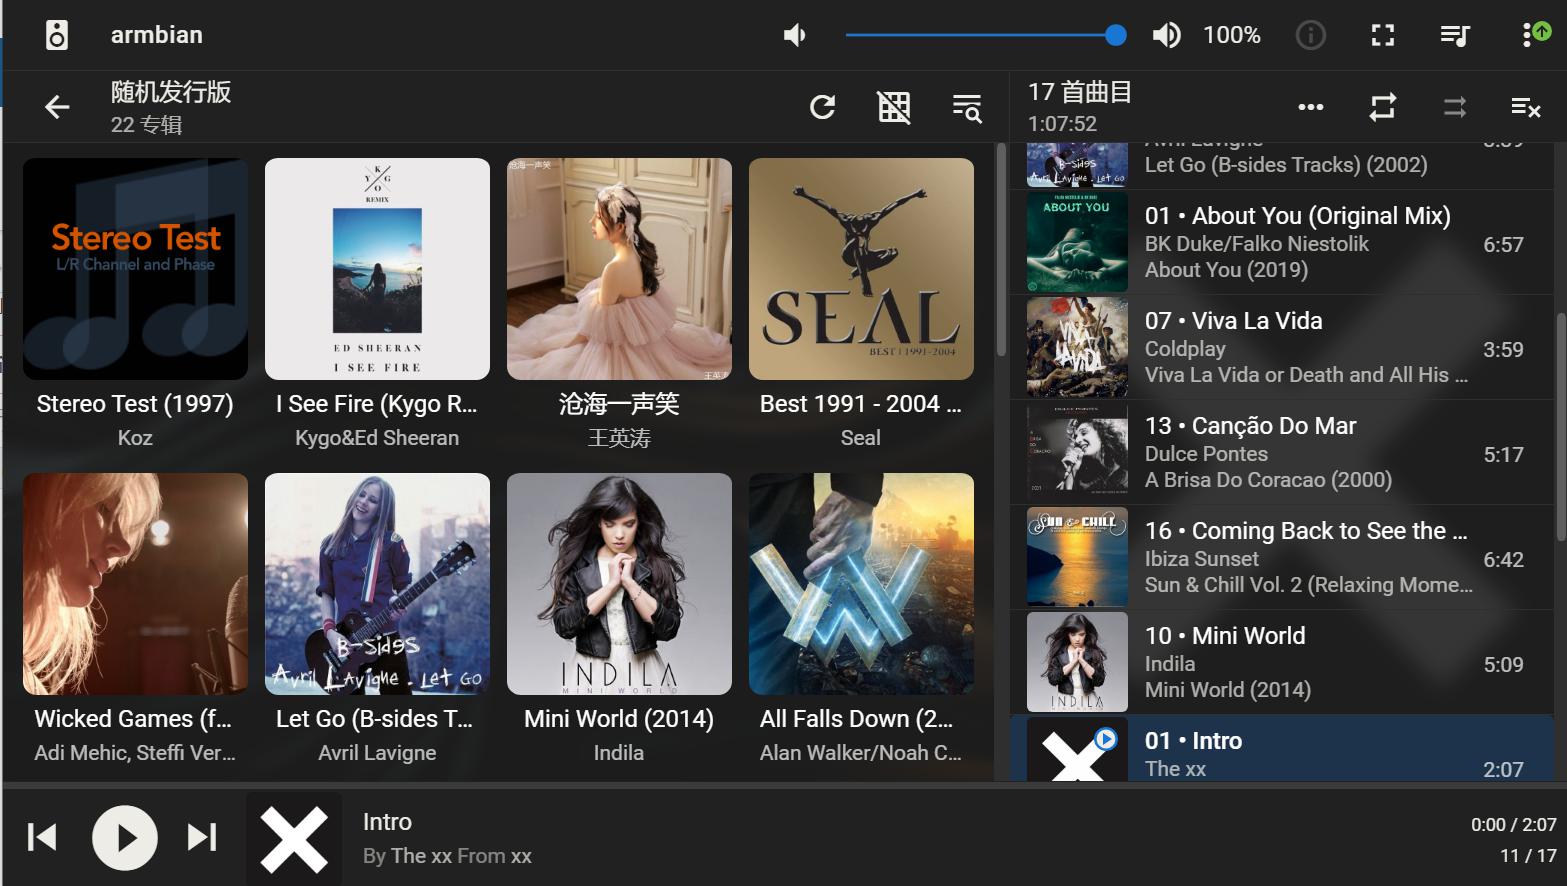The image size is (1567, 886).
Task: Click the Stereo Test (1997) title
Action: 135,404
